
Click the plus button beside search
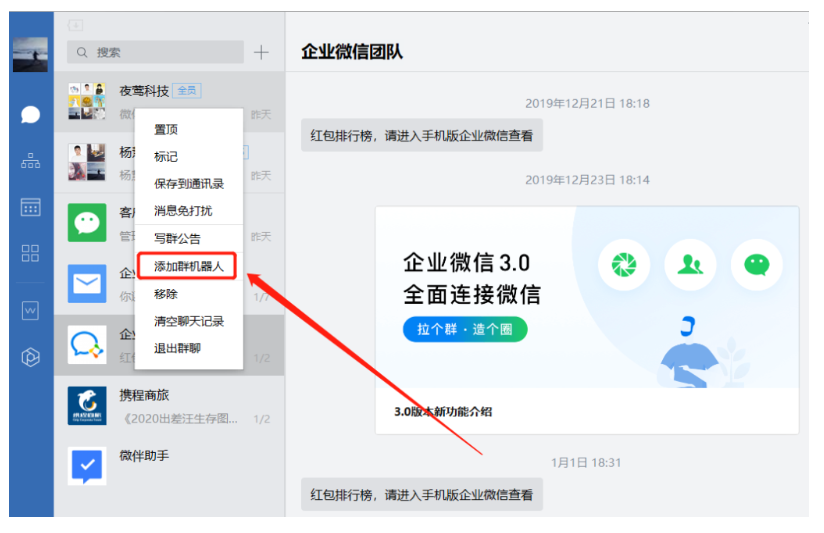coord(261,52)
